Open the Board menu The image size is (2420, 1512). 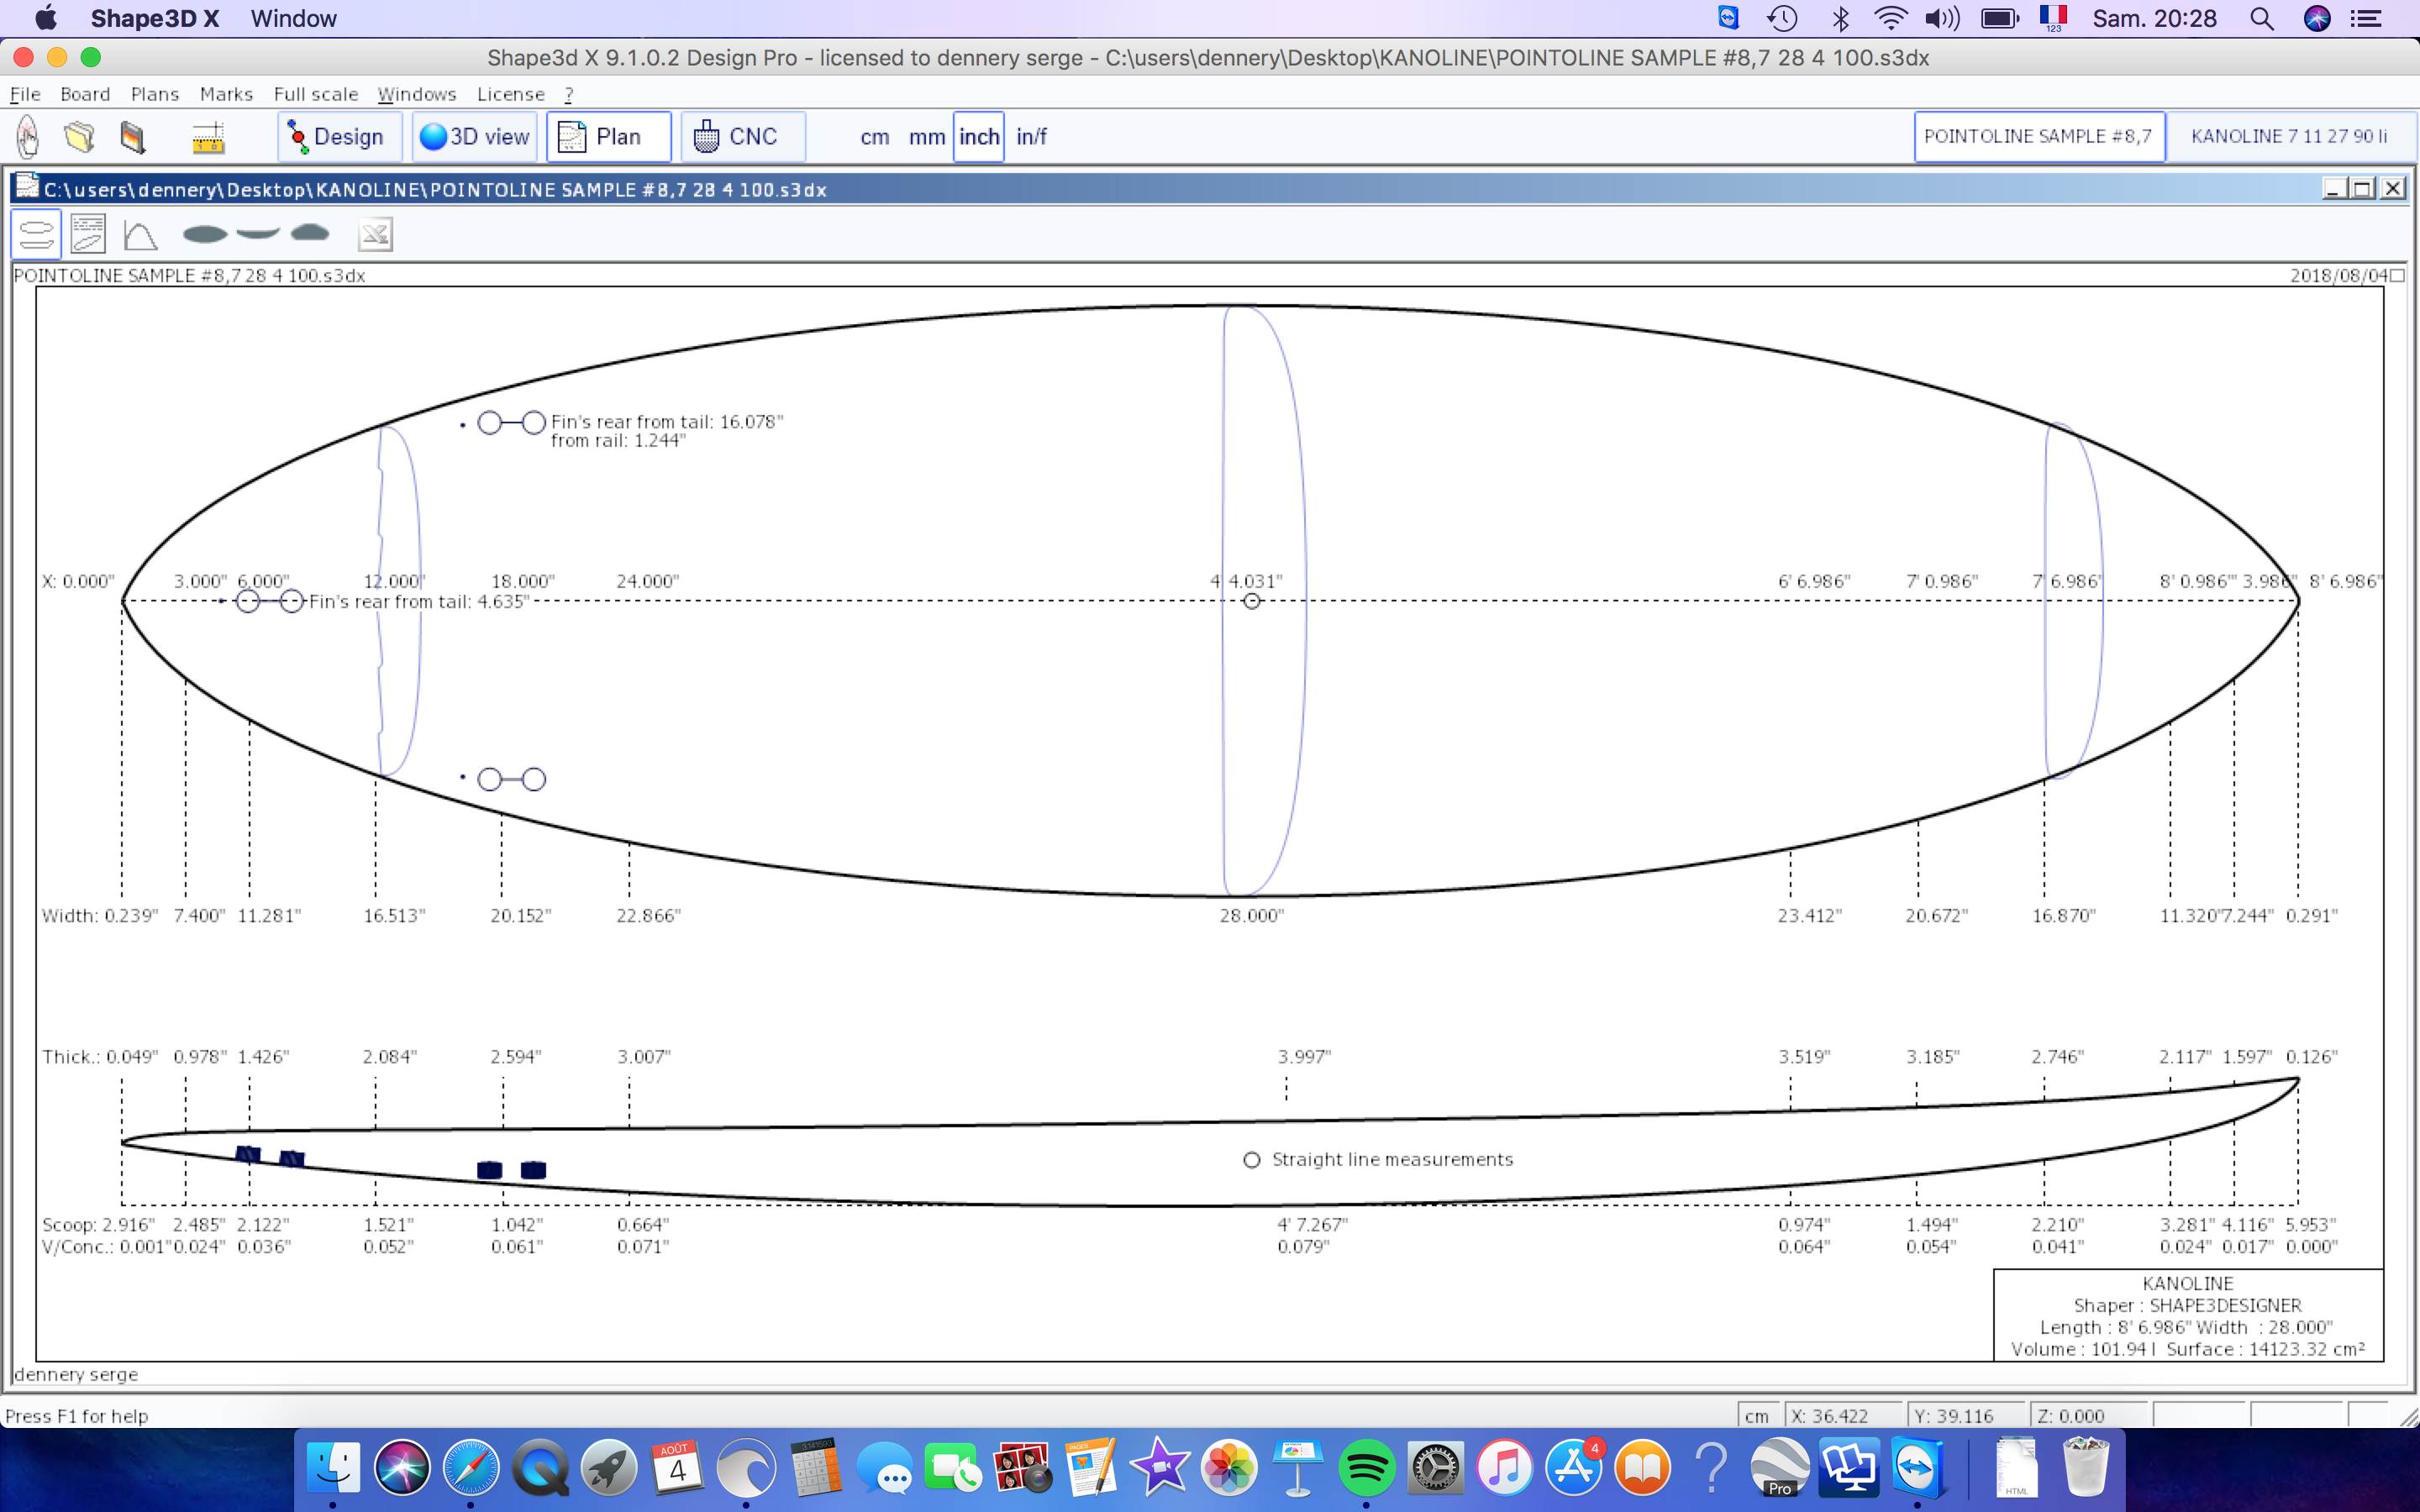tap(85, 94)
